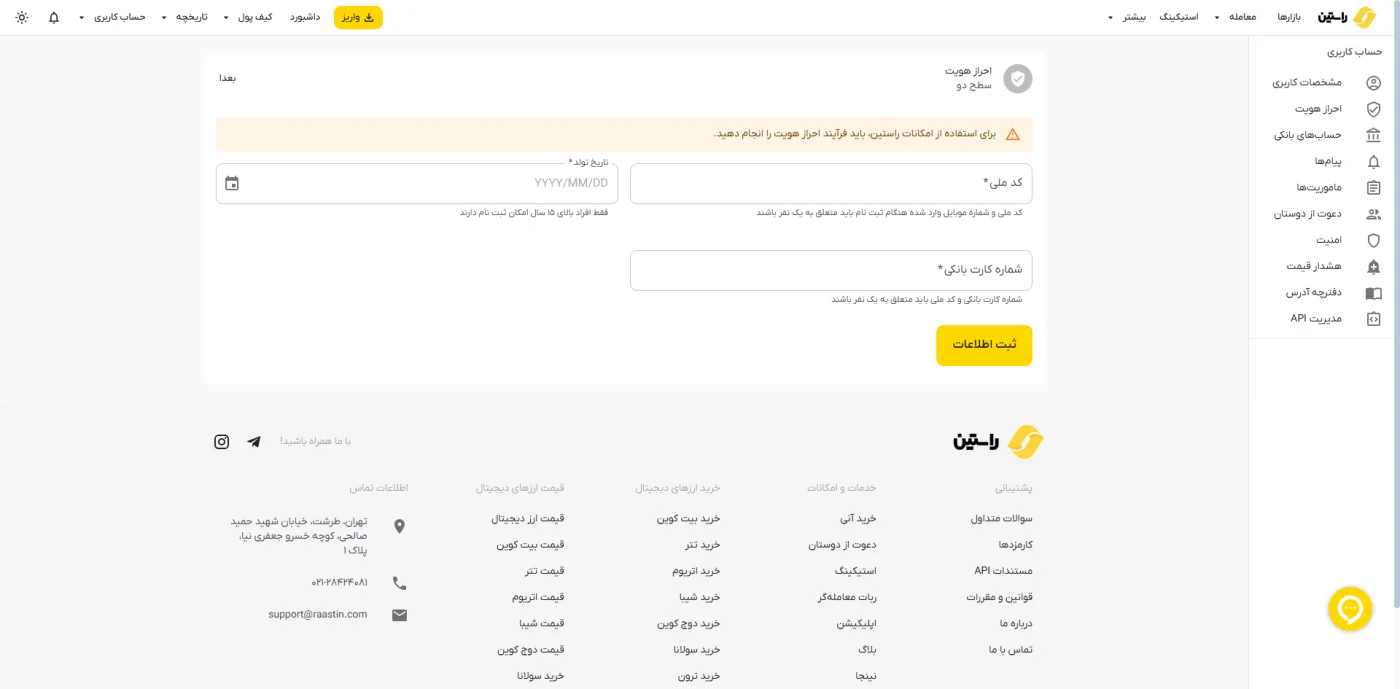
Task: Click the yellow واریز deposit button
Action: coord(358,17)
